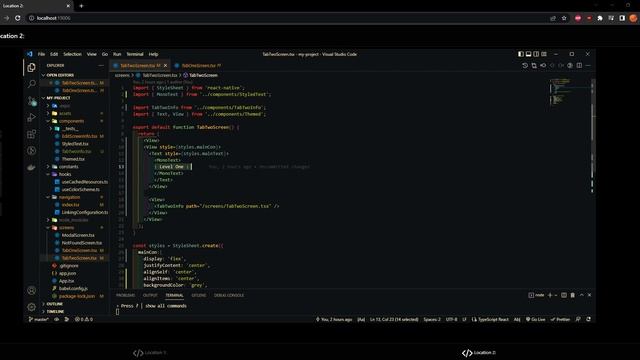The image size is (640, 360).
Task: Toggle the bottom panel layout icon
Action: [529, 54]
